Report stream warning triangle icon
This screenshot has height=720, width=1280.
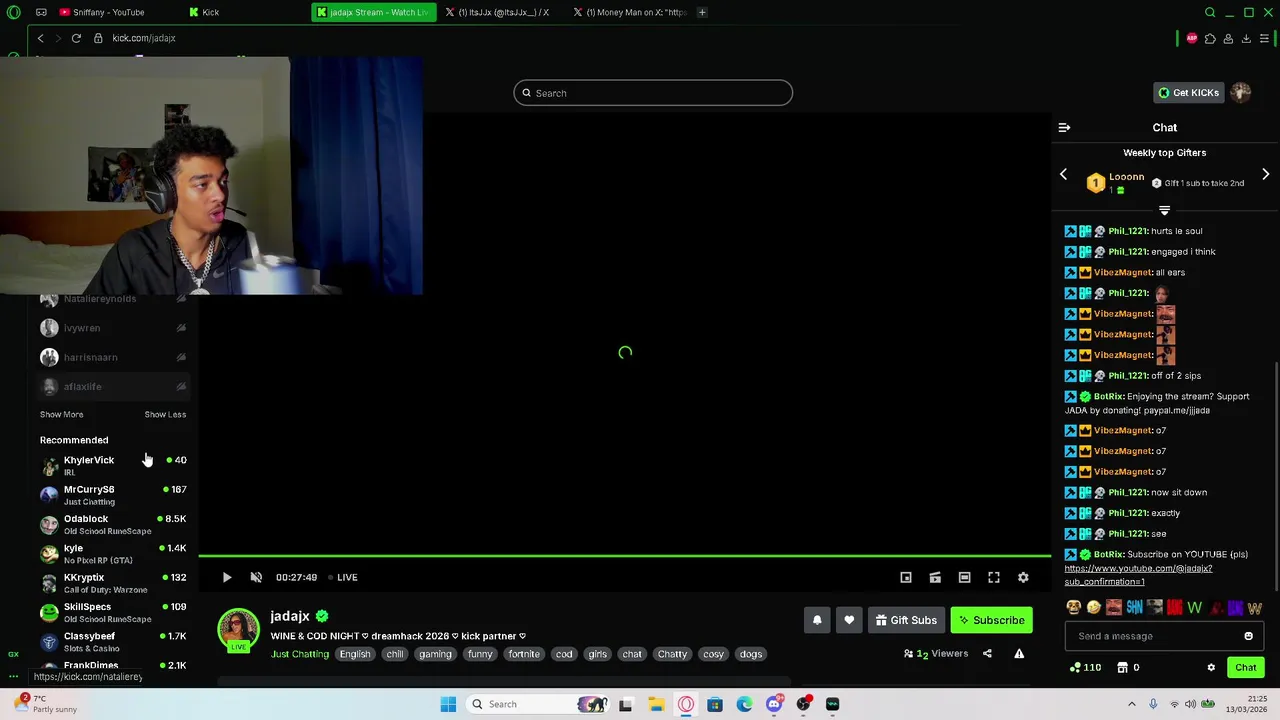pyautogui.click(x=1019, y=654)
